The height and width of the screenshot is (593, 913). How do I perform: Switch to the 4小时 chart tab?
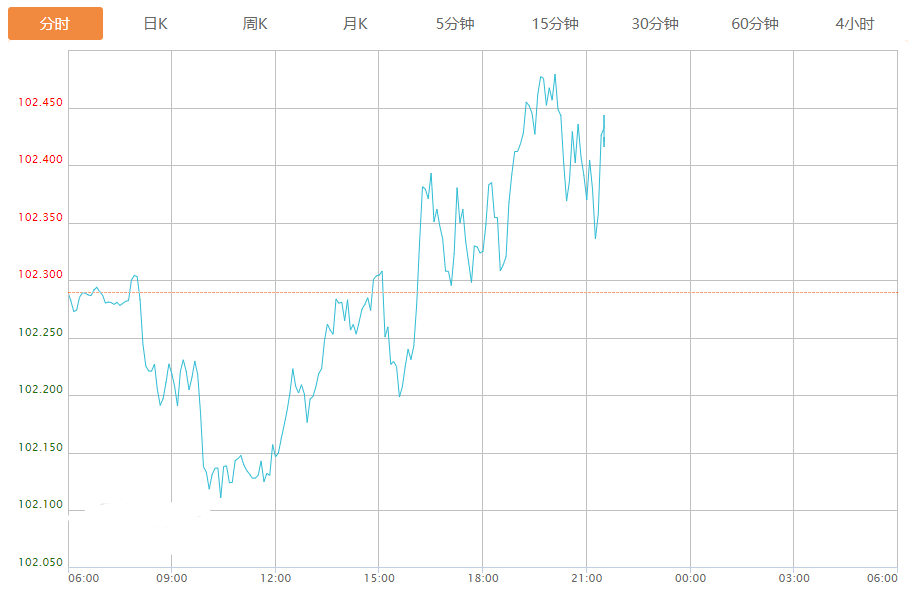855,24
